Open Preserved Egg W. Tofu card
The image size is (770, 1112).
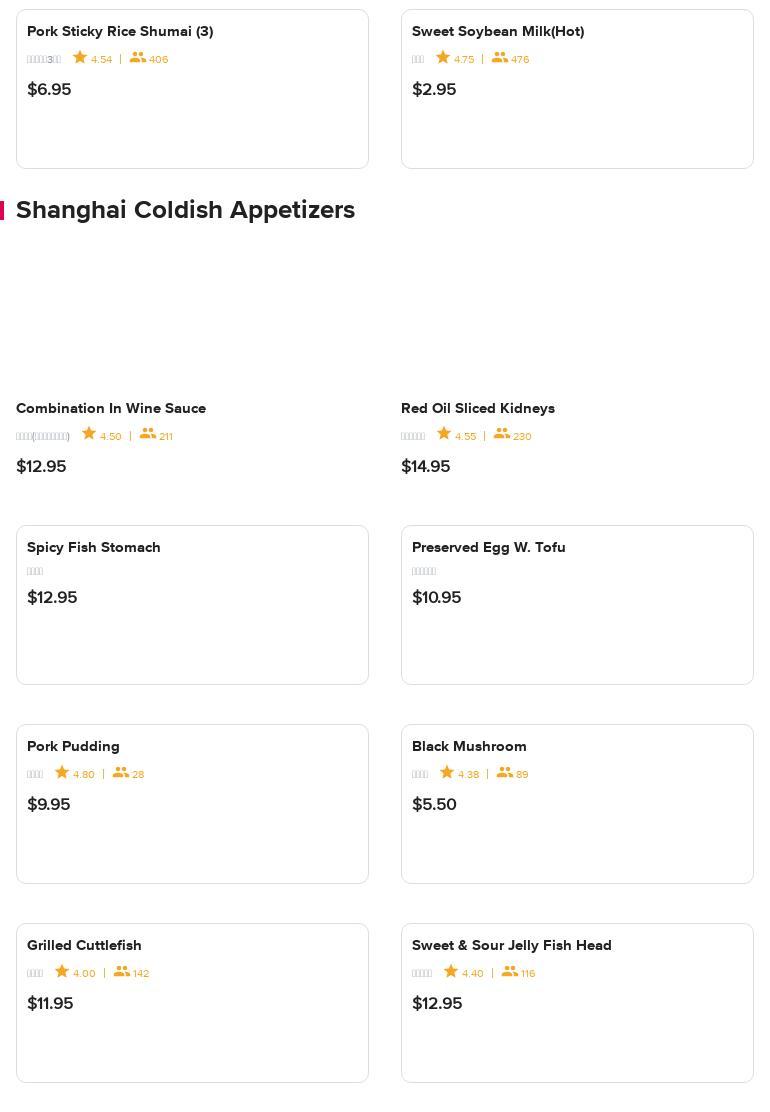click(577, 604)
